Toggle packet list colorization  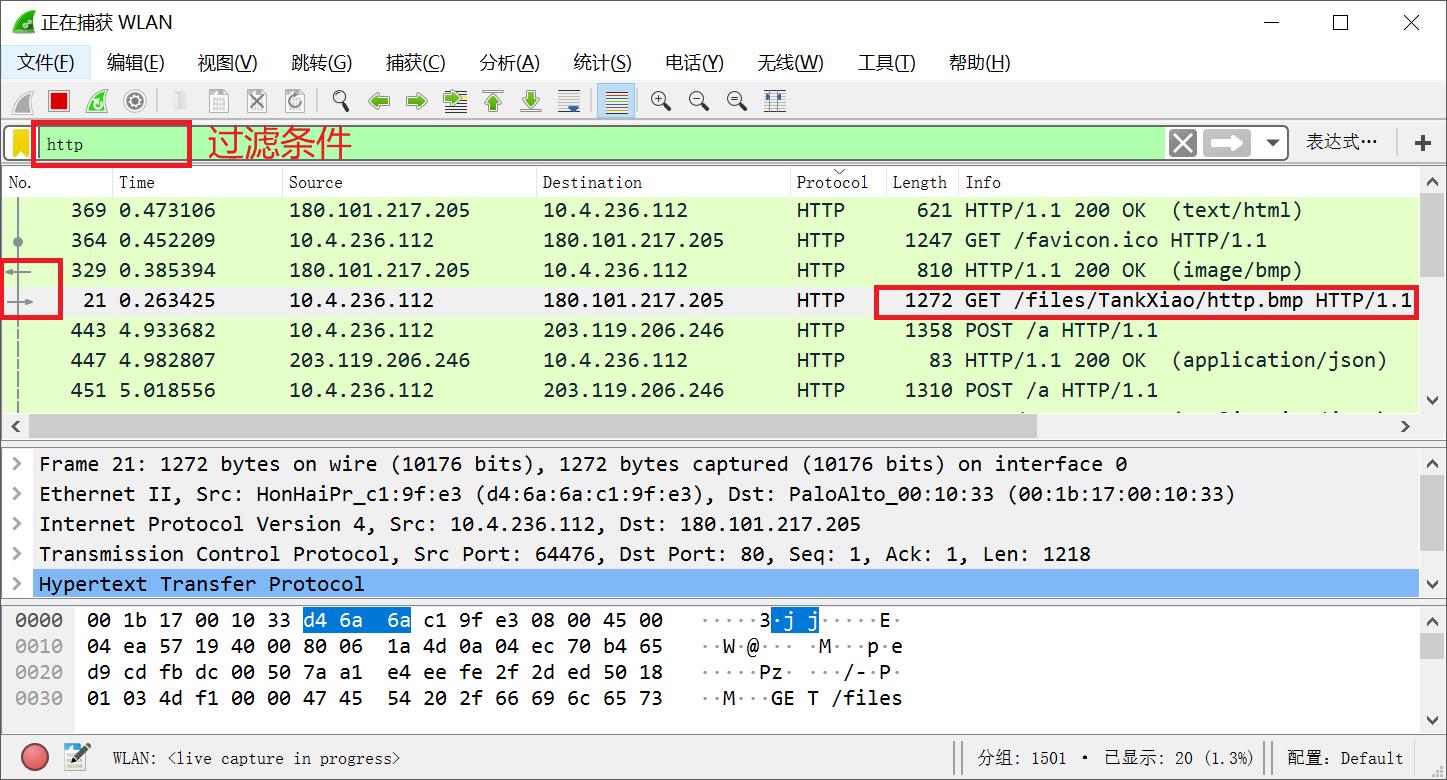point(616,100)
